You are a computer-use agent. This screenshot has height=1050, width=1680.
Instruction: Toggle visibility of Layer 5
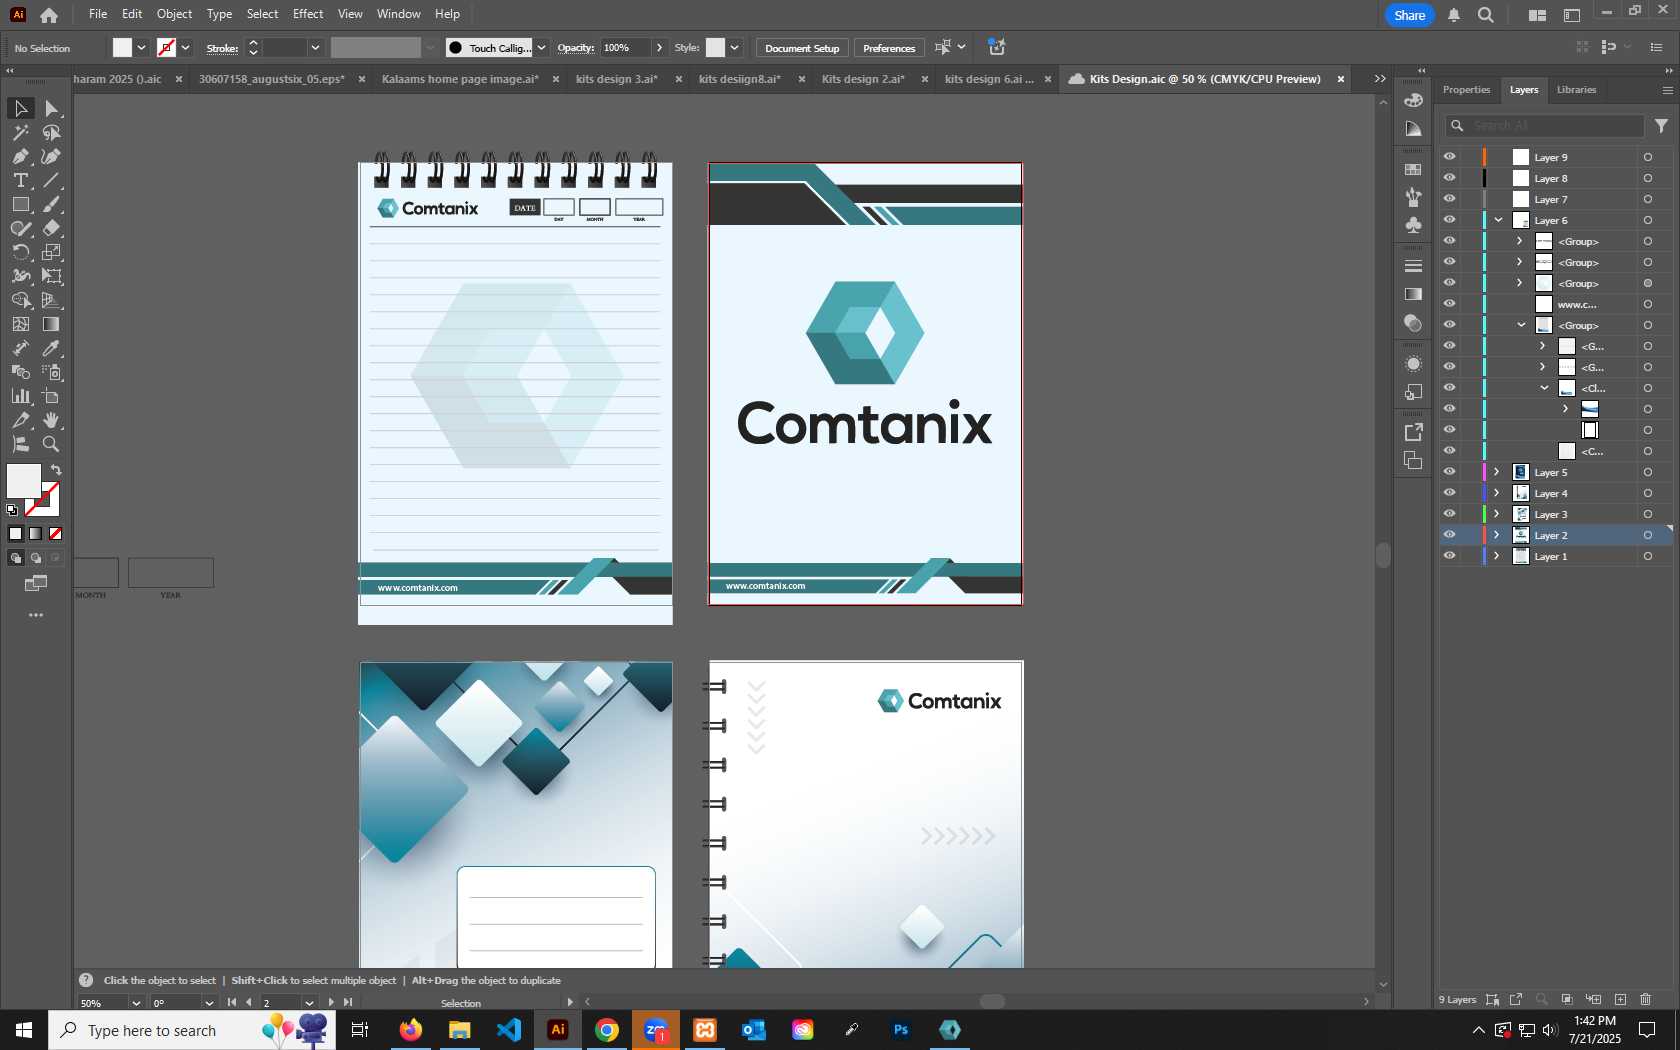(x=1449, y=472)
